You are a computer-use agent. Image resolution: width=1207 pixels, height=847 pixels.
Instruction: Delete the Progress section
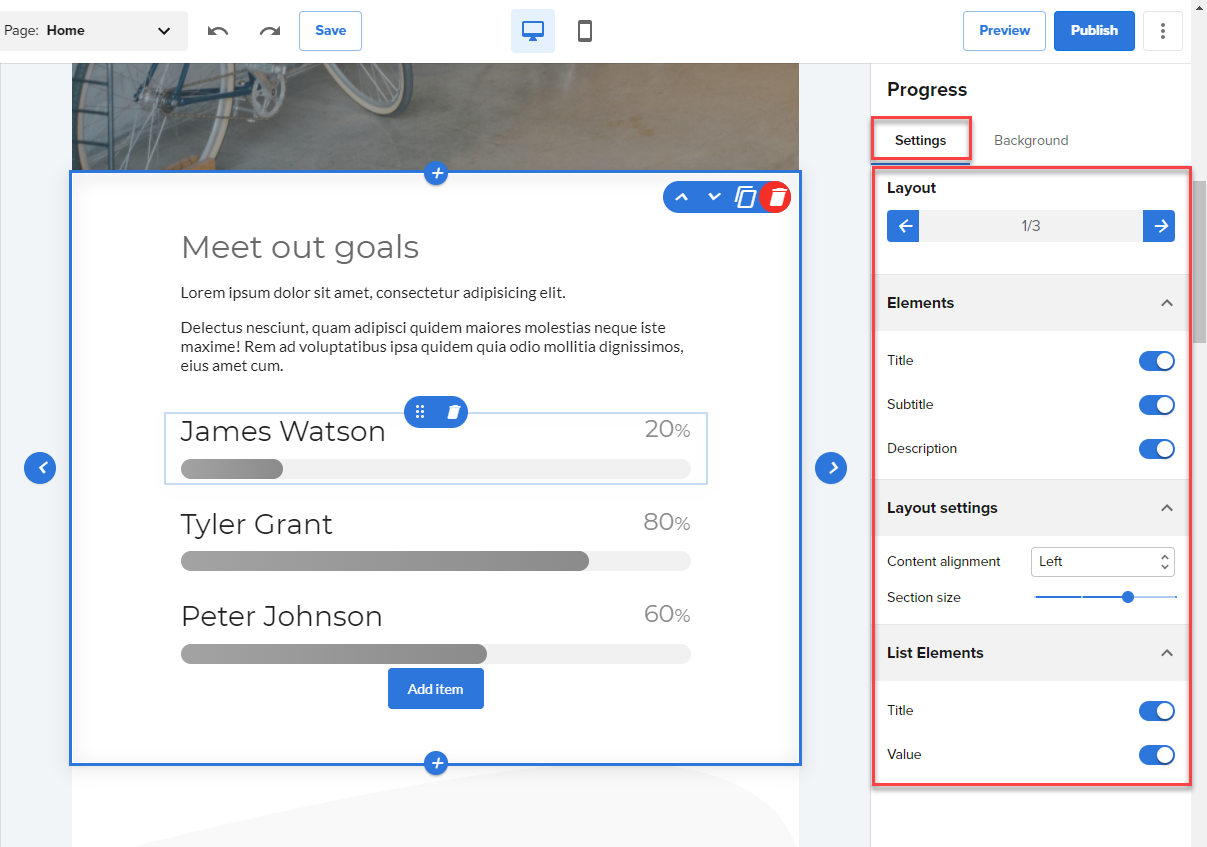pyautogui.click(x=775, y=197)
